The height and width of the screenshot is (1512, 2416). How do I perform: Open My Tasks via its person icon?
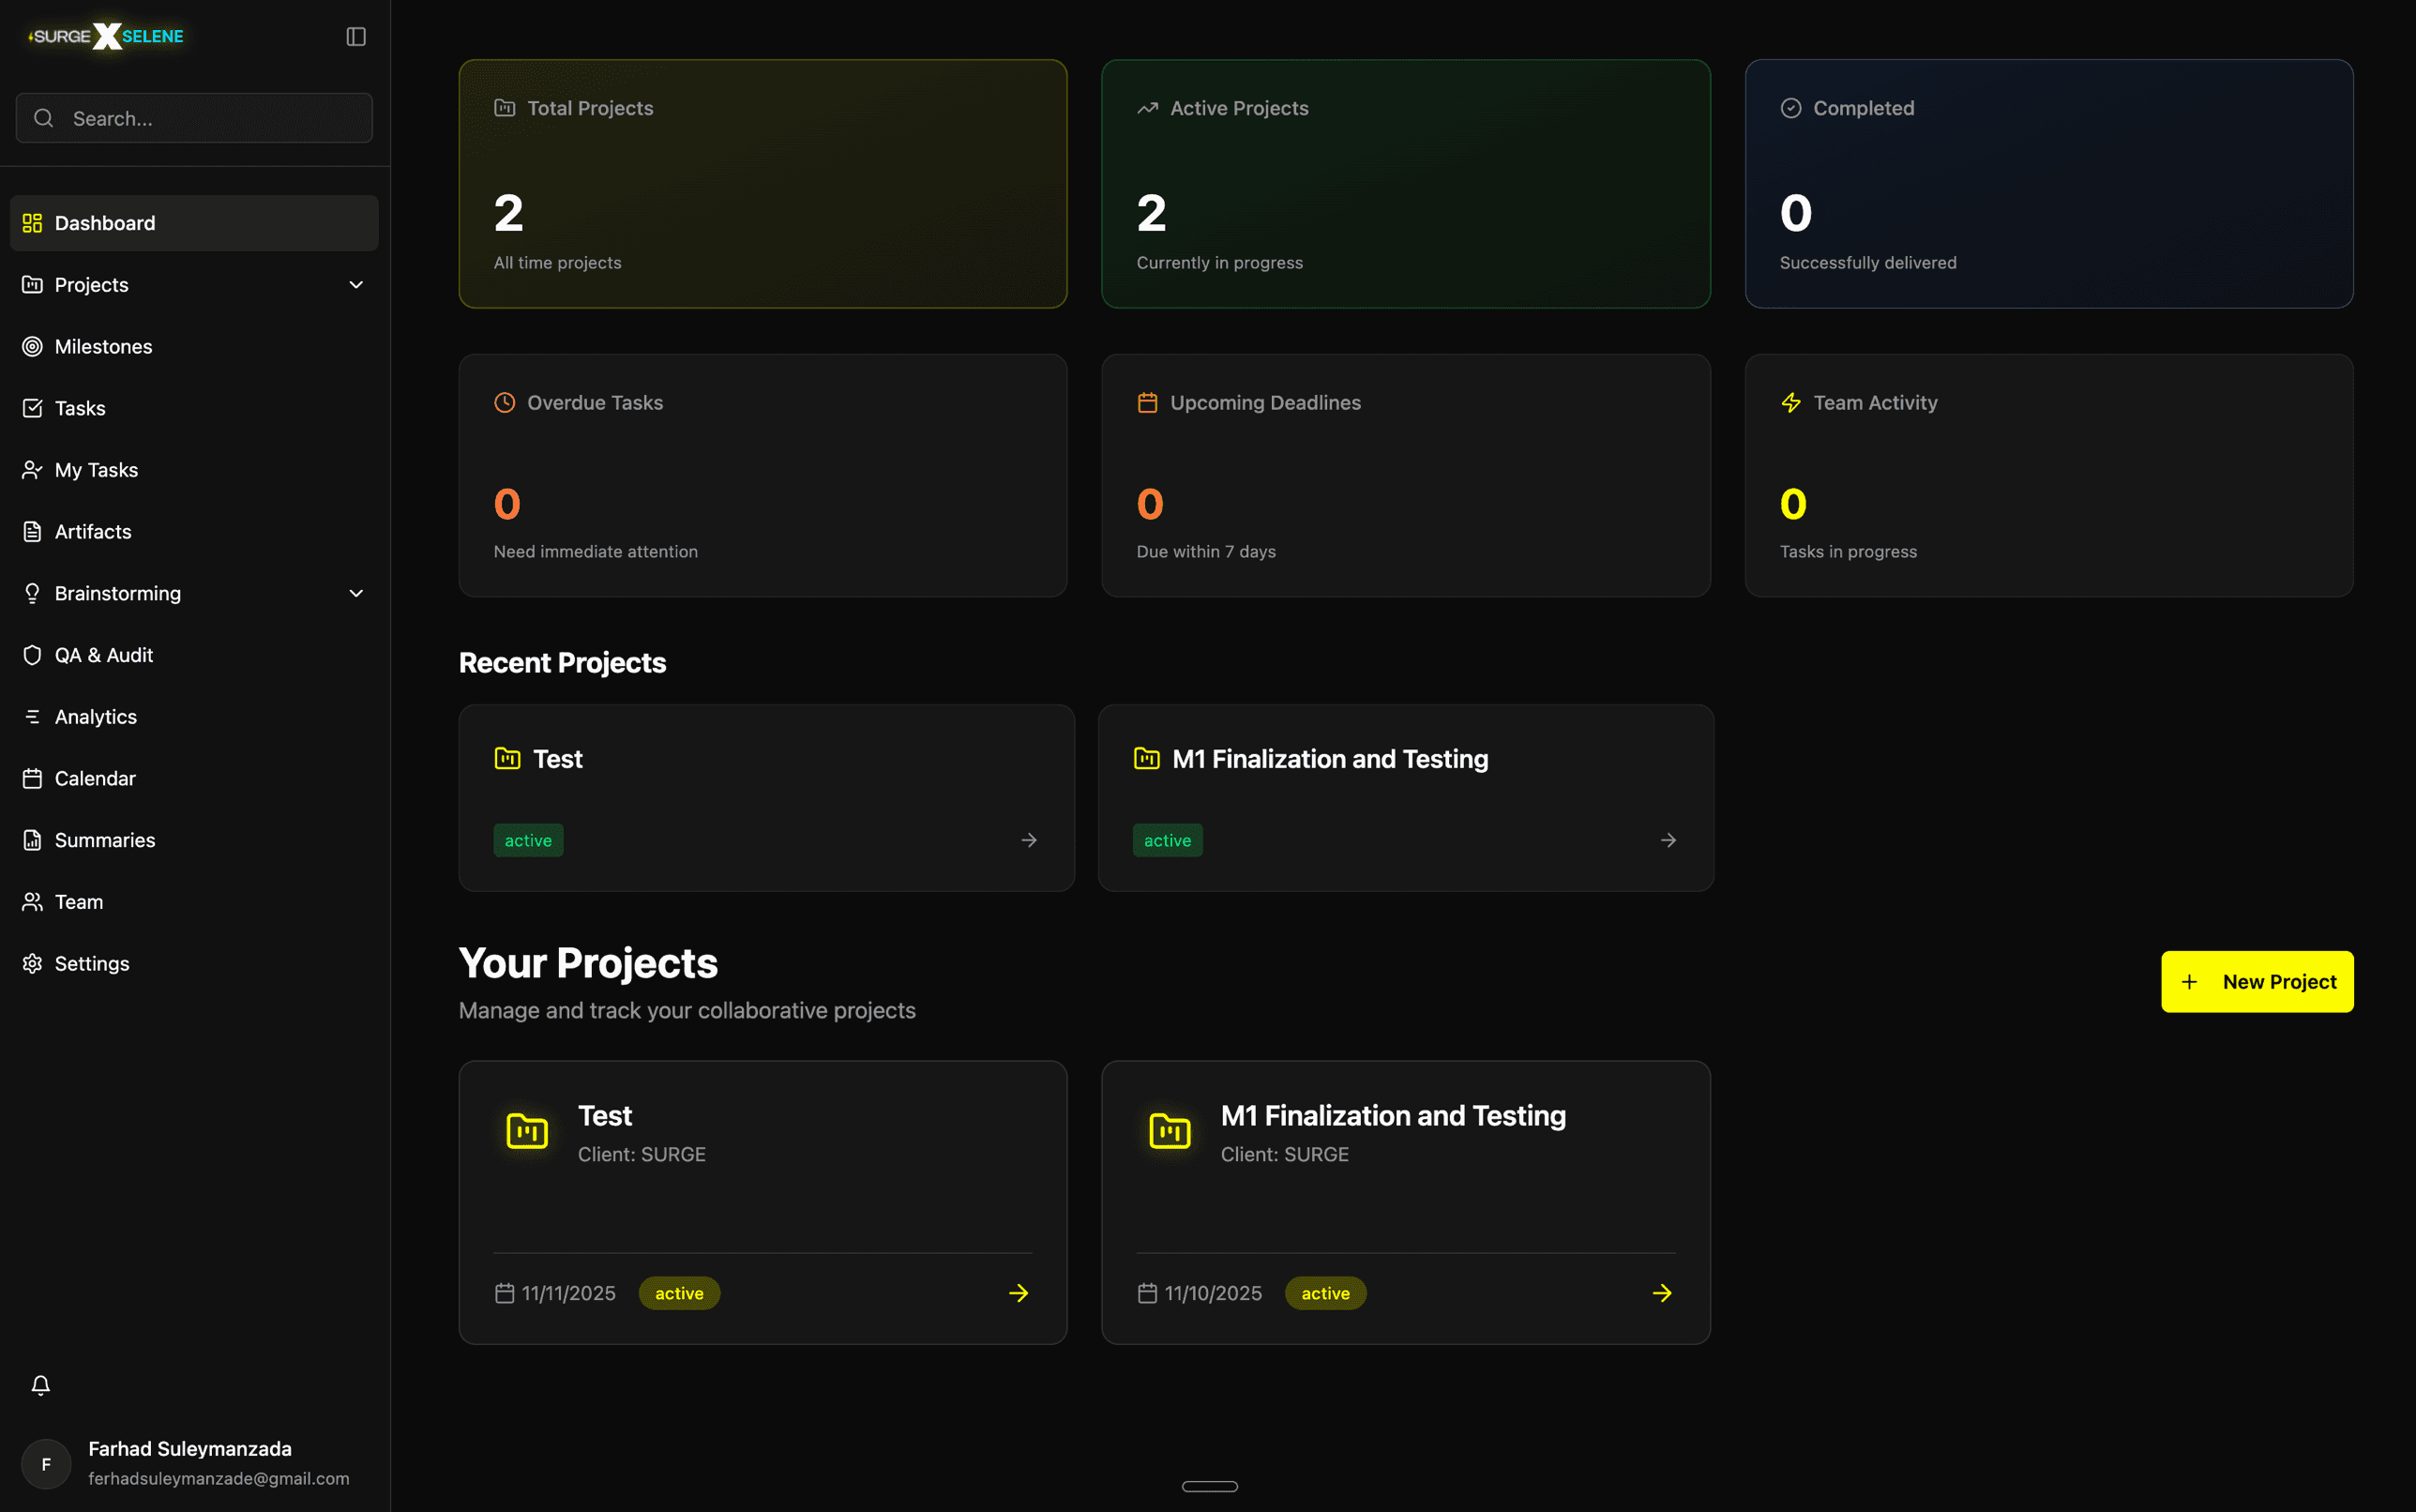click(33, 470)
